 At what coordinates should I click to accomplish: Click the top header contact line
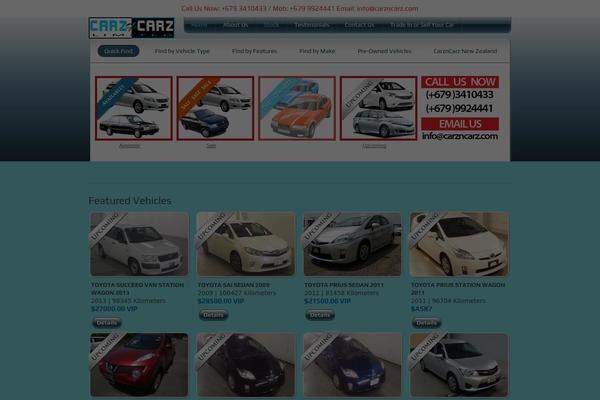300,8
